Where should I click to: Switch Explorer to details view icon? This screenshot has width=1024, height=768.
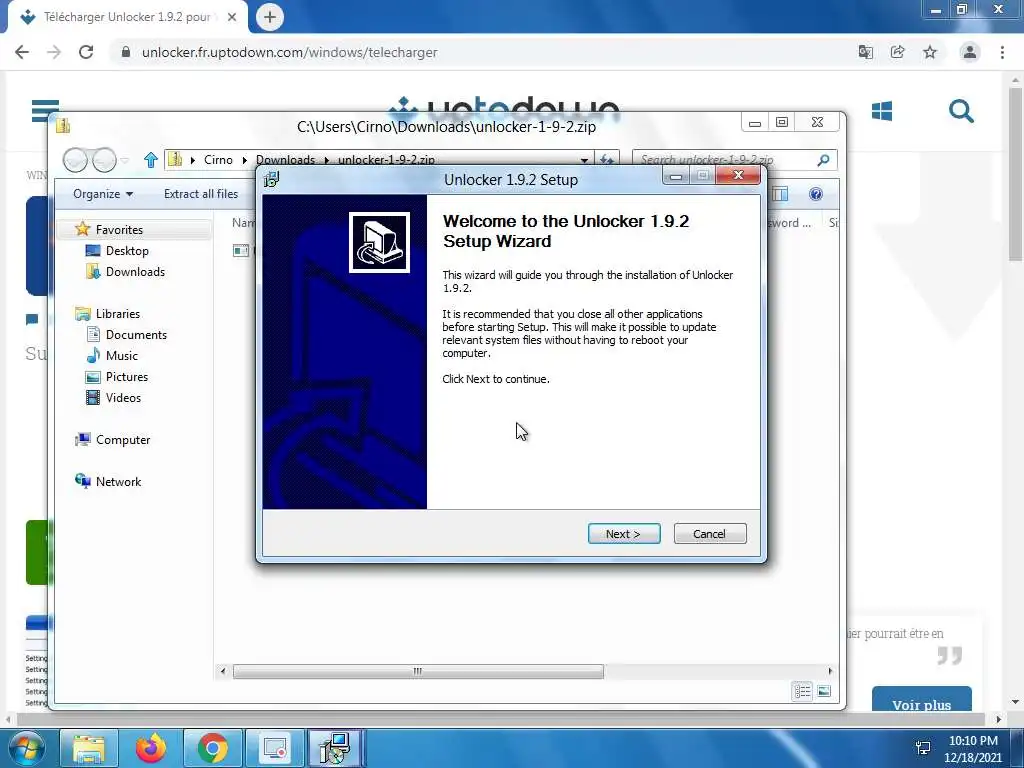[x=803, y=691]
